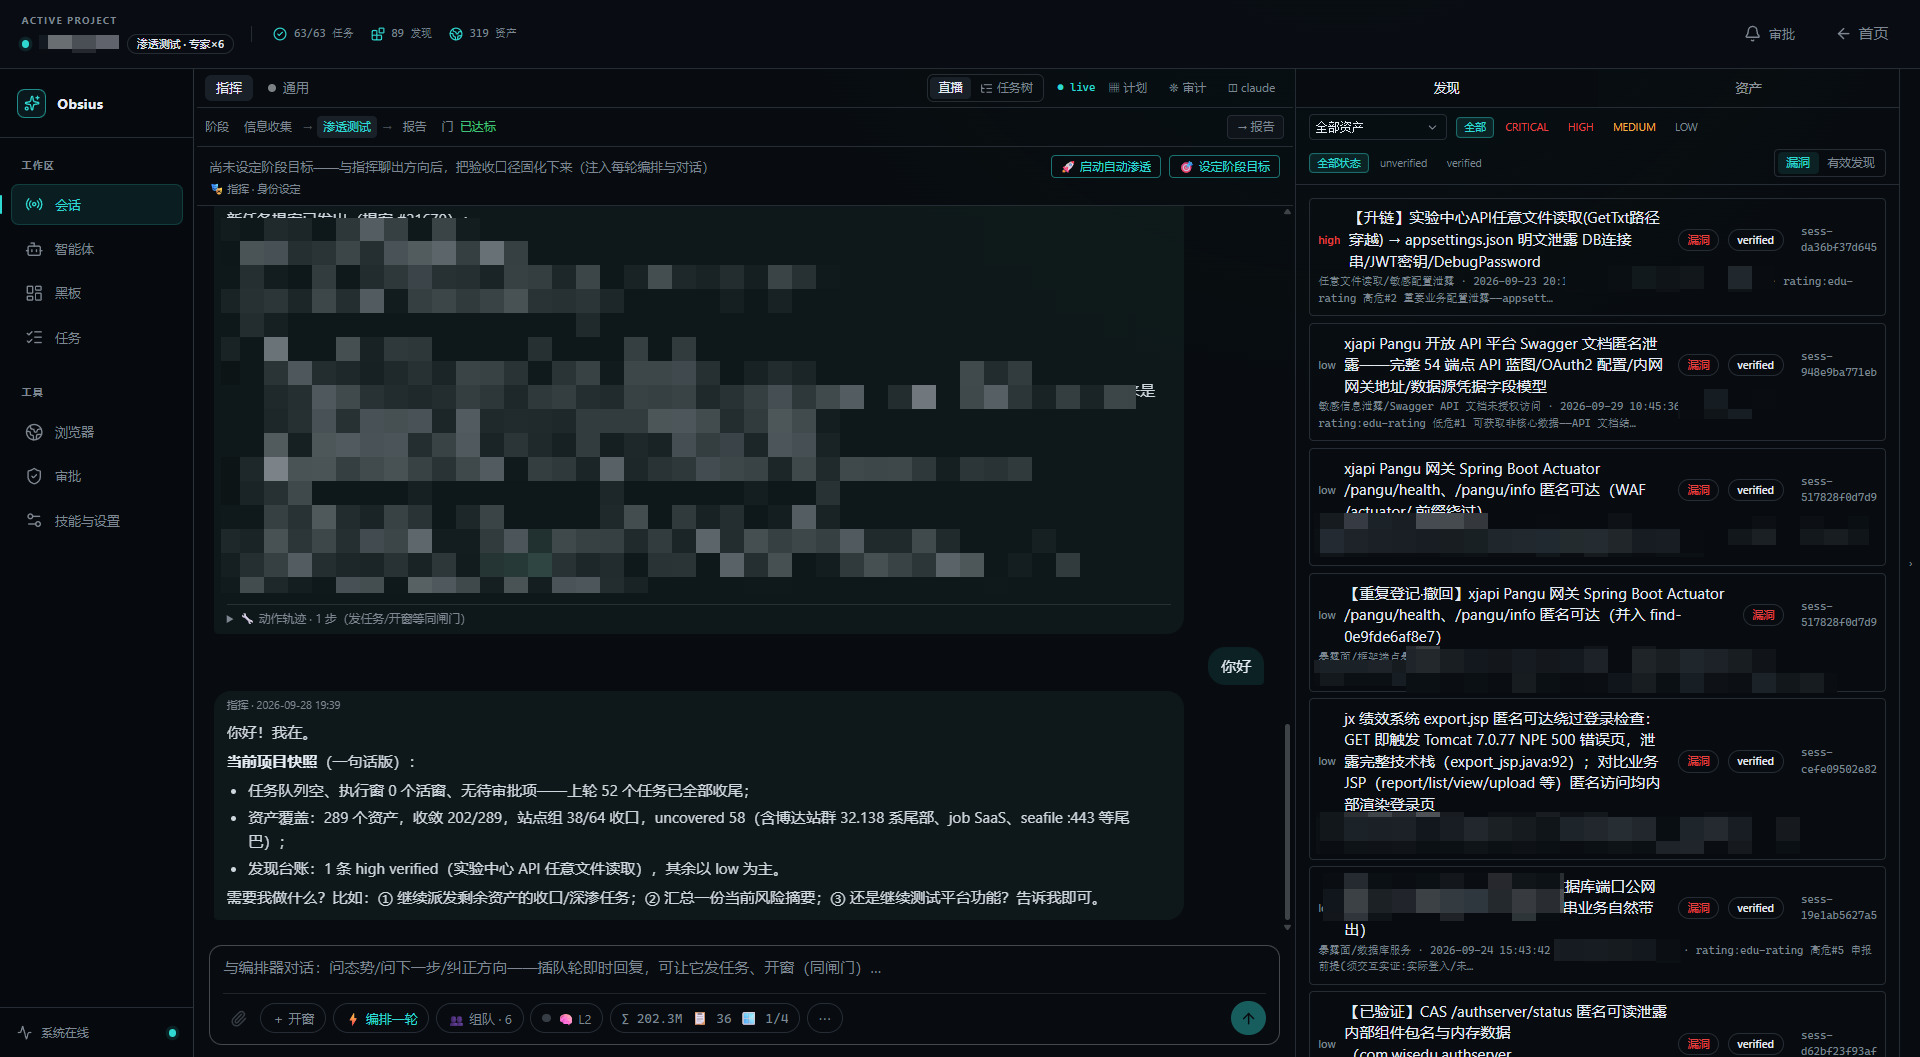The image size is (1920, 1057).
Task: Switch to the 资产 tab
Action: [1748, 88]
